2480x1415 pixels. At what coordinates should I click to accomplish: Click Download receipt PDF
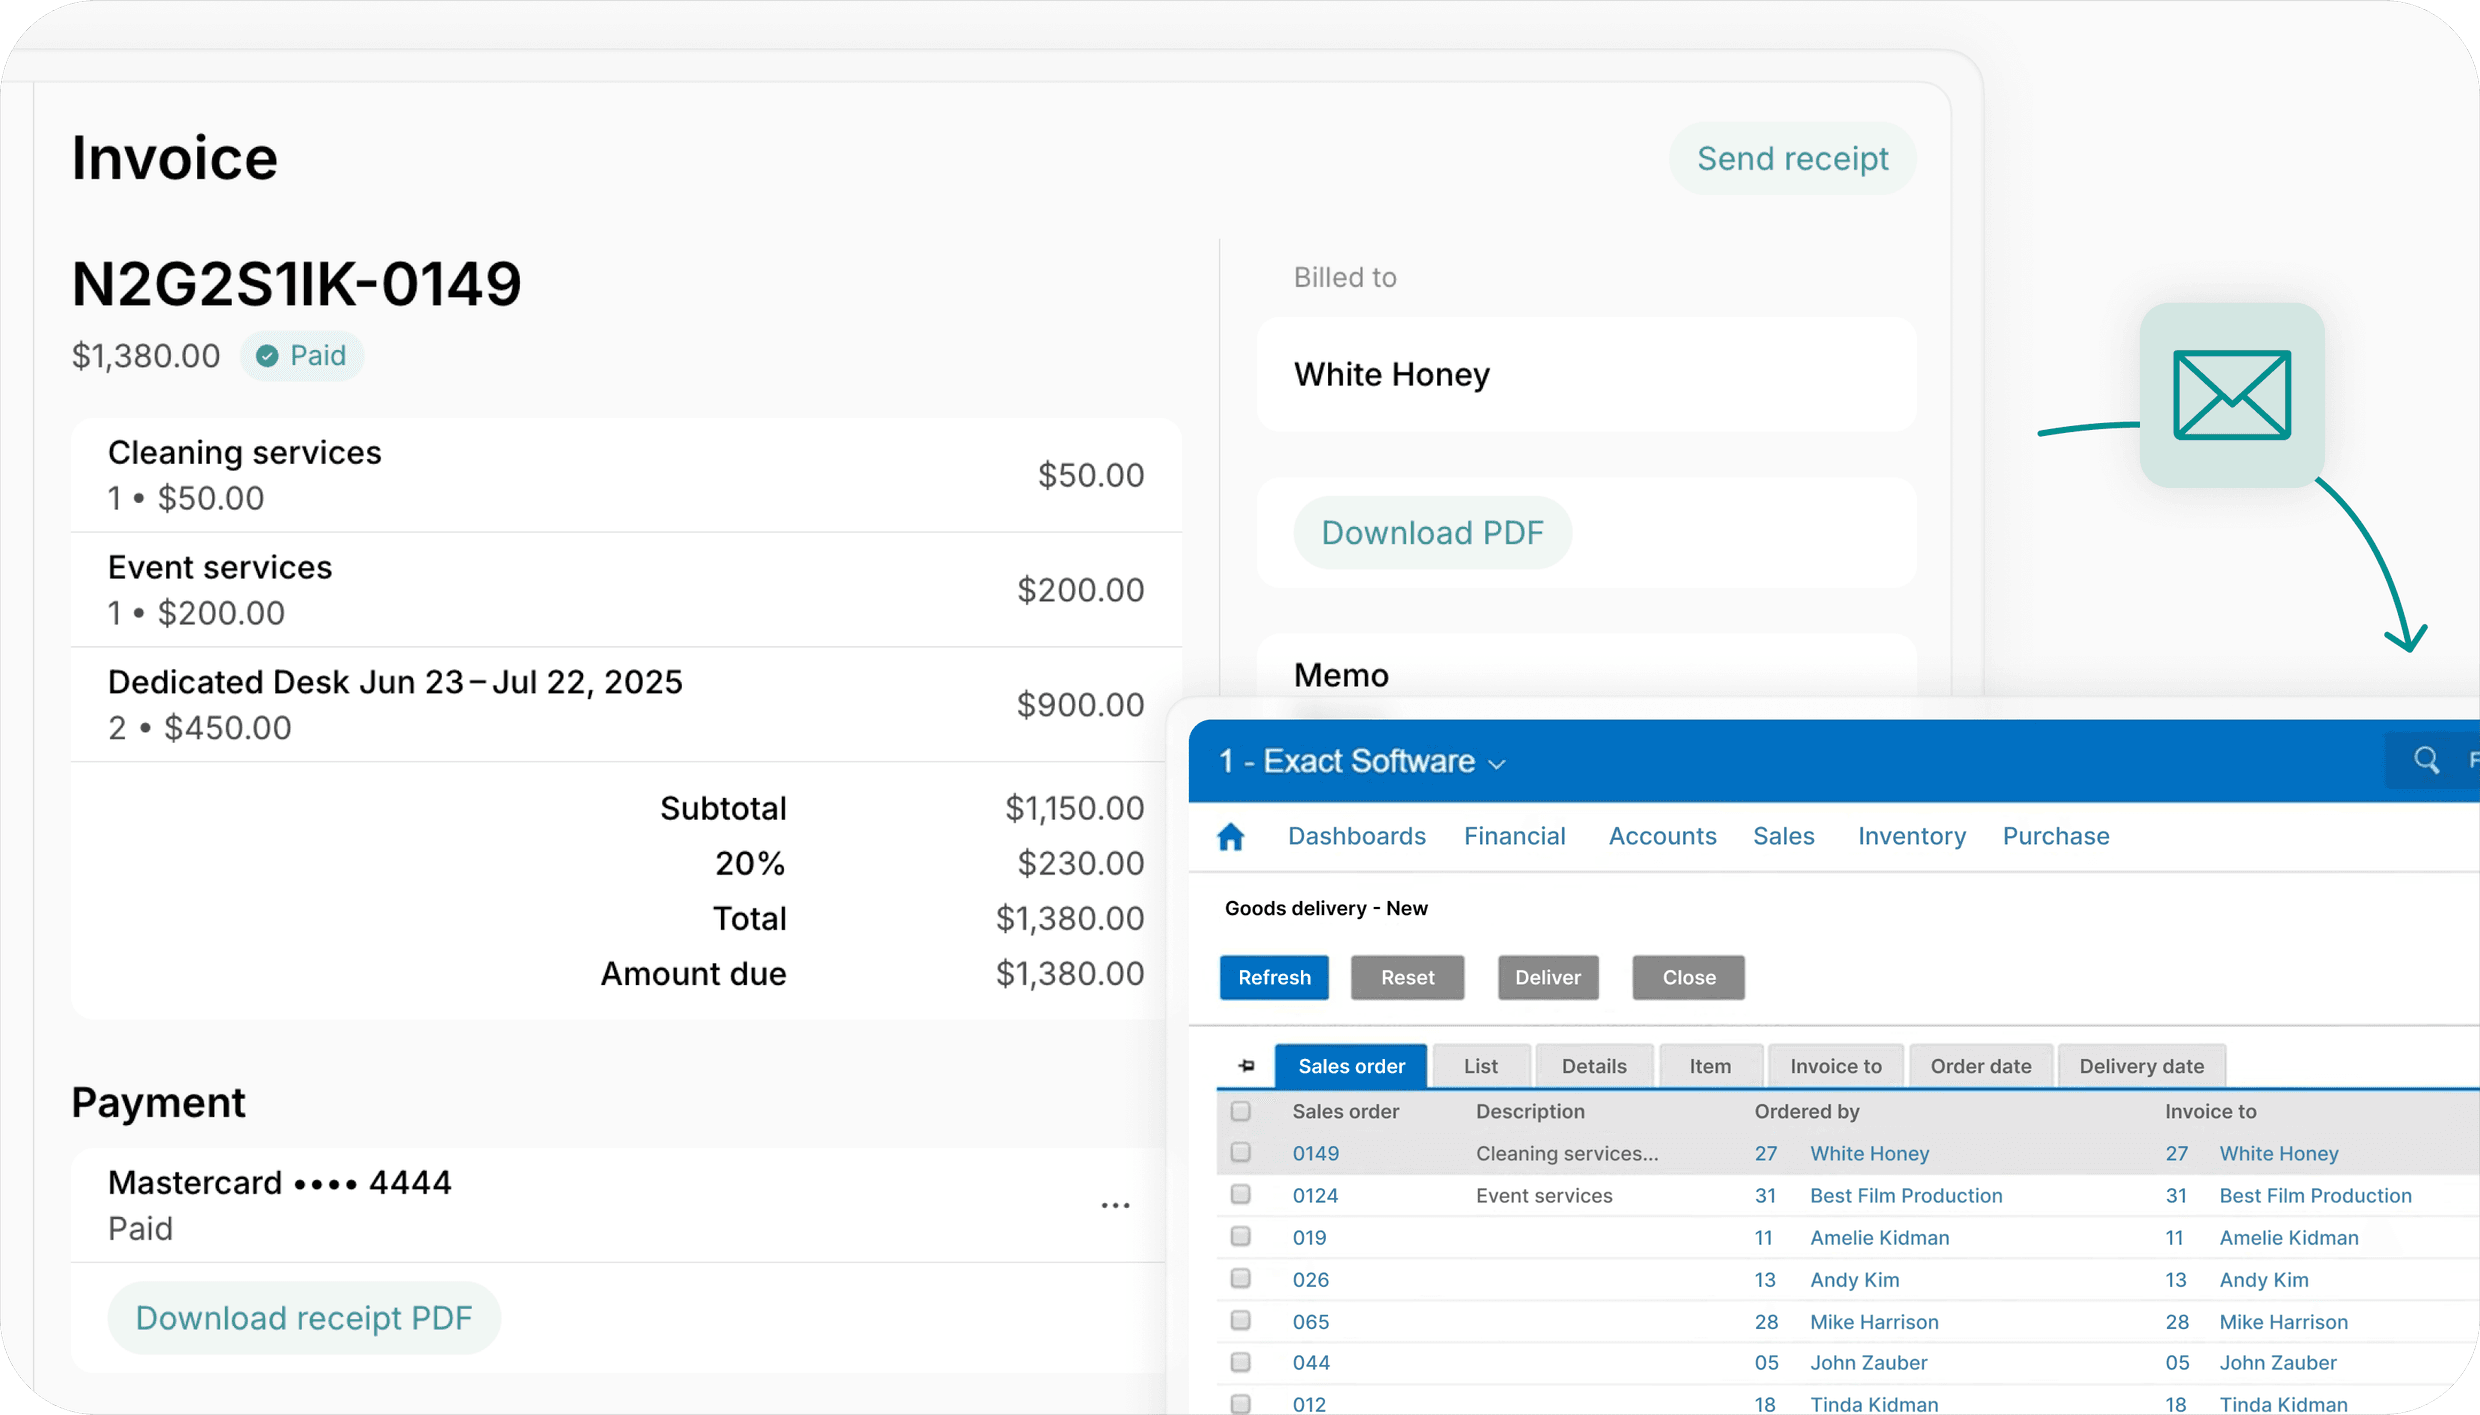[304, 1318]
